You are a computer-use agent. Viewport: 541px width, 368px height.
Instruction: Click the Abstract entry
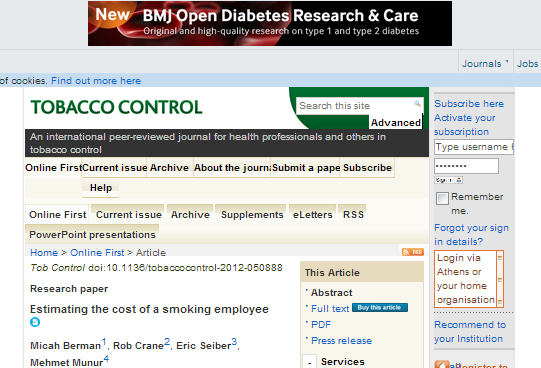332,293
